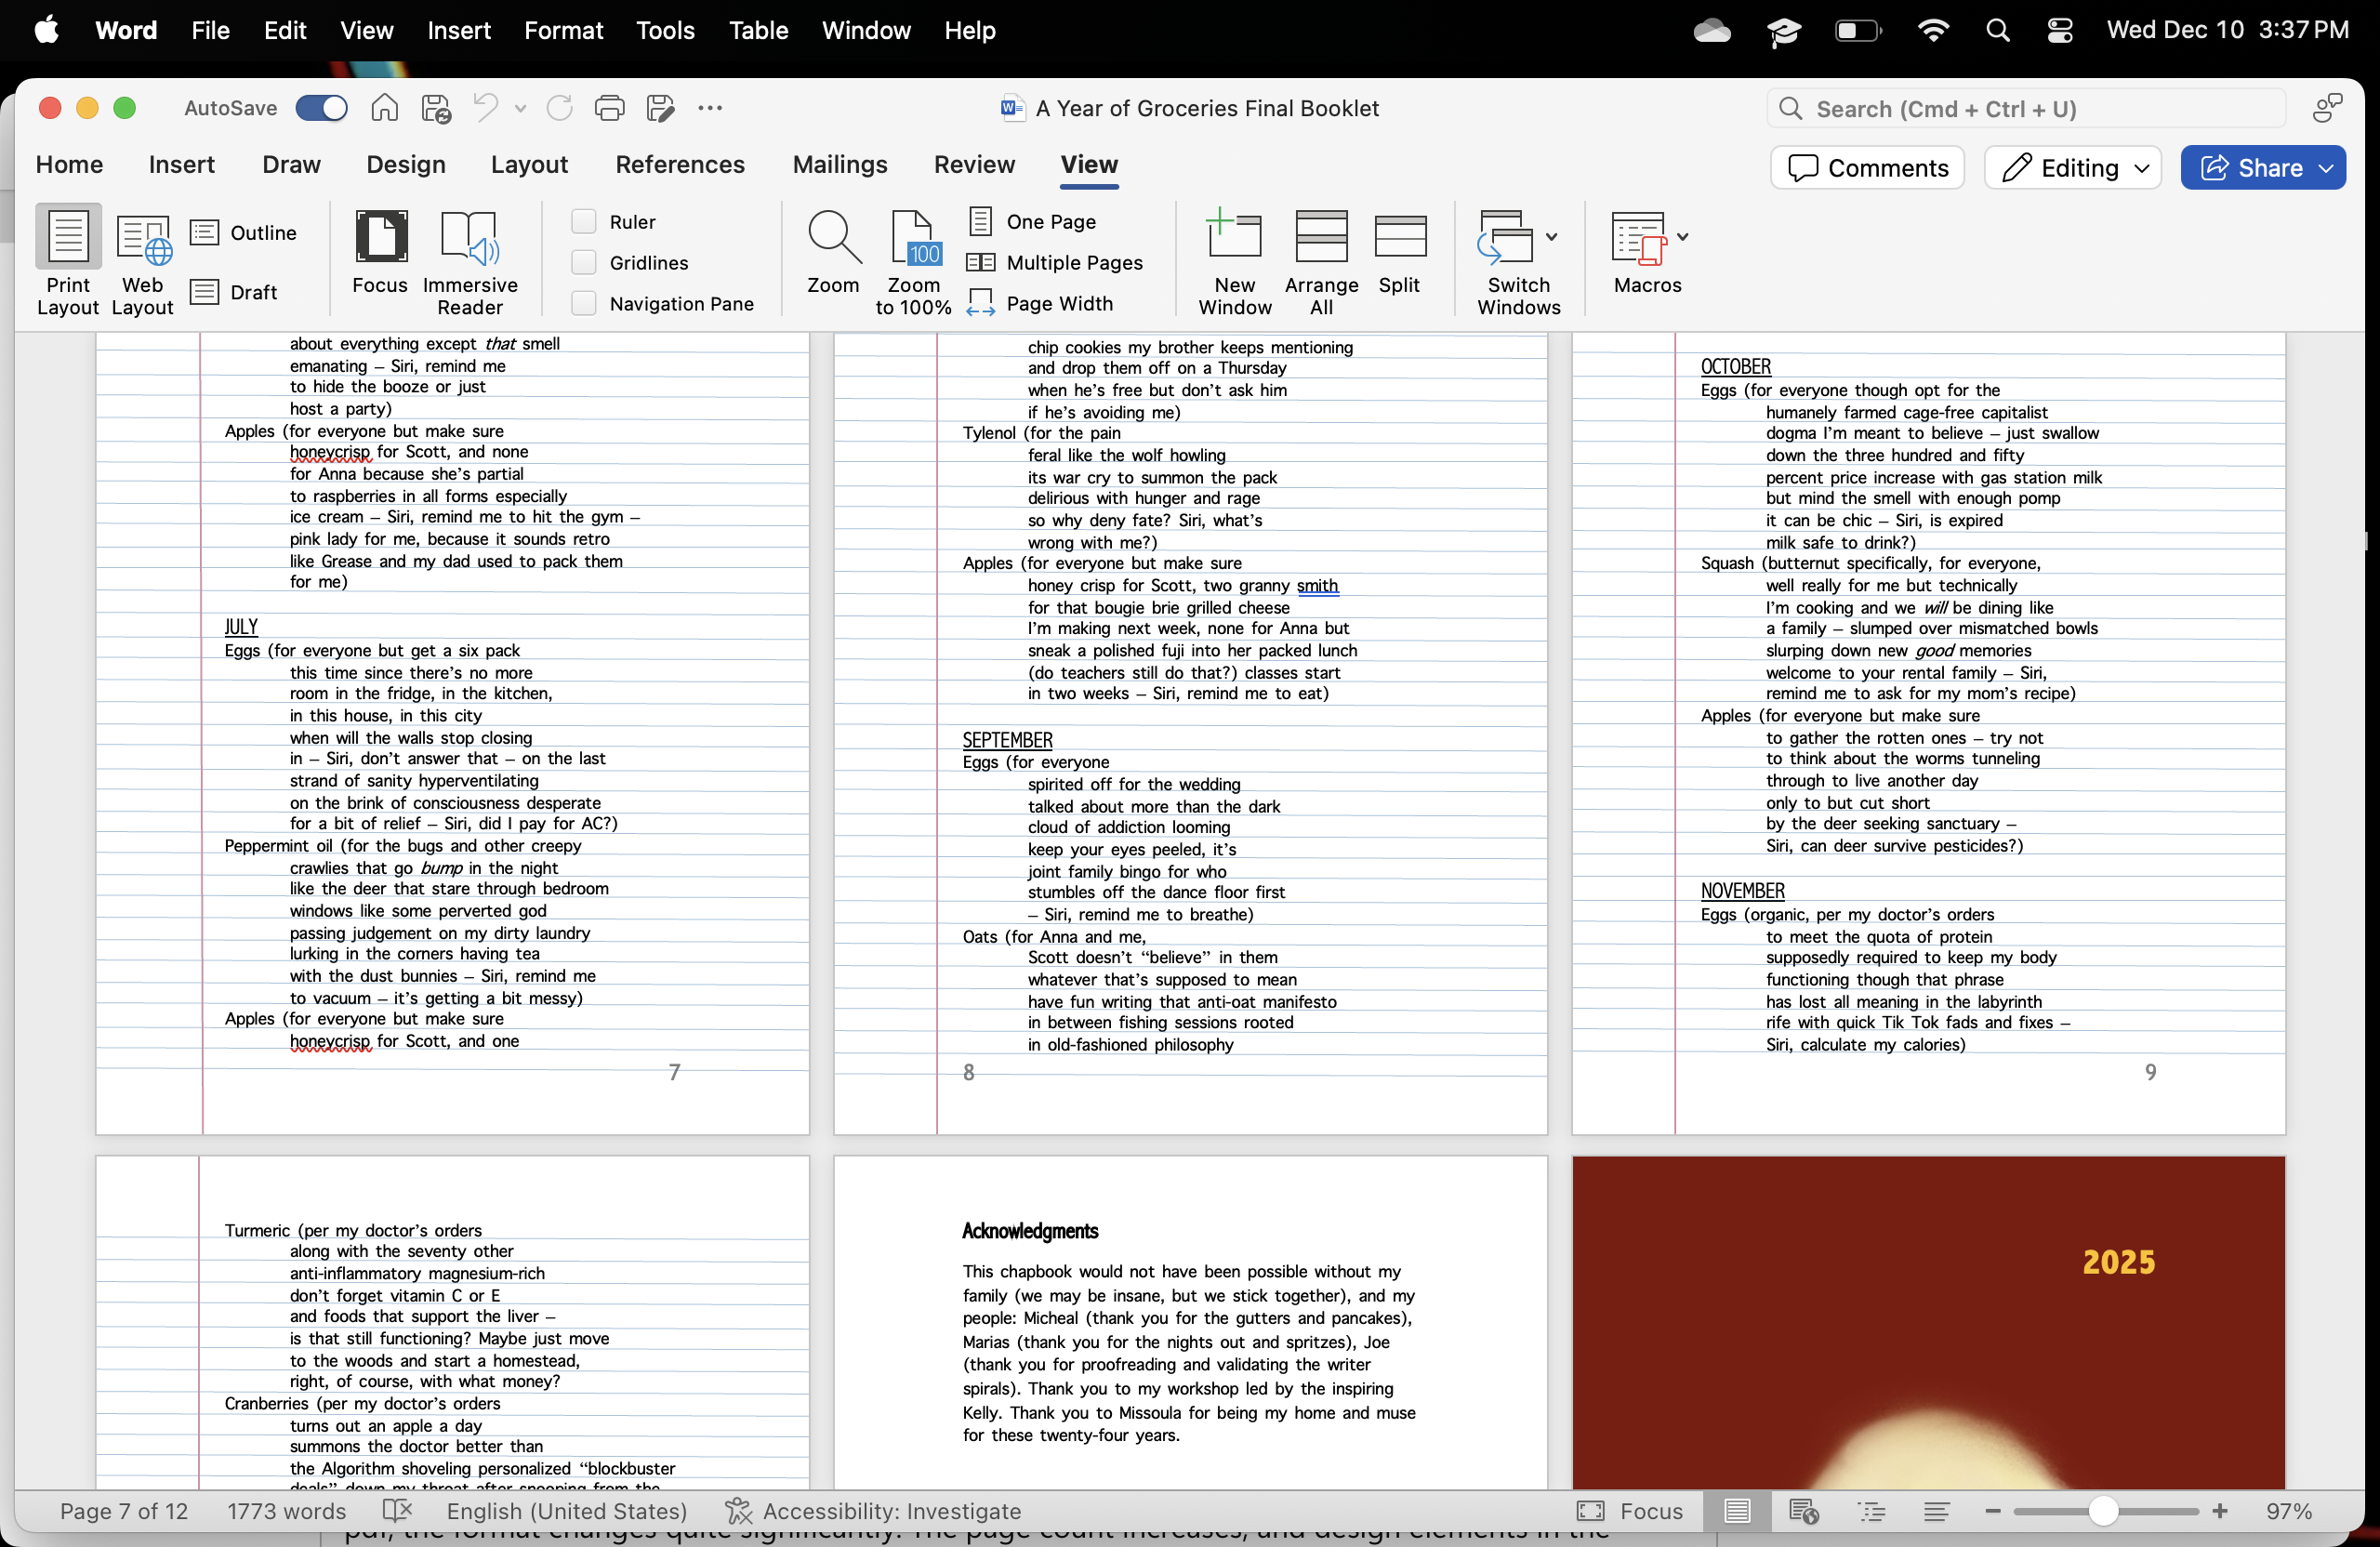This screenshot has width=2380, height=1547.
Task: Expand the Switch Windows arrow
Action: point(1551,237)
